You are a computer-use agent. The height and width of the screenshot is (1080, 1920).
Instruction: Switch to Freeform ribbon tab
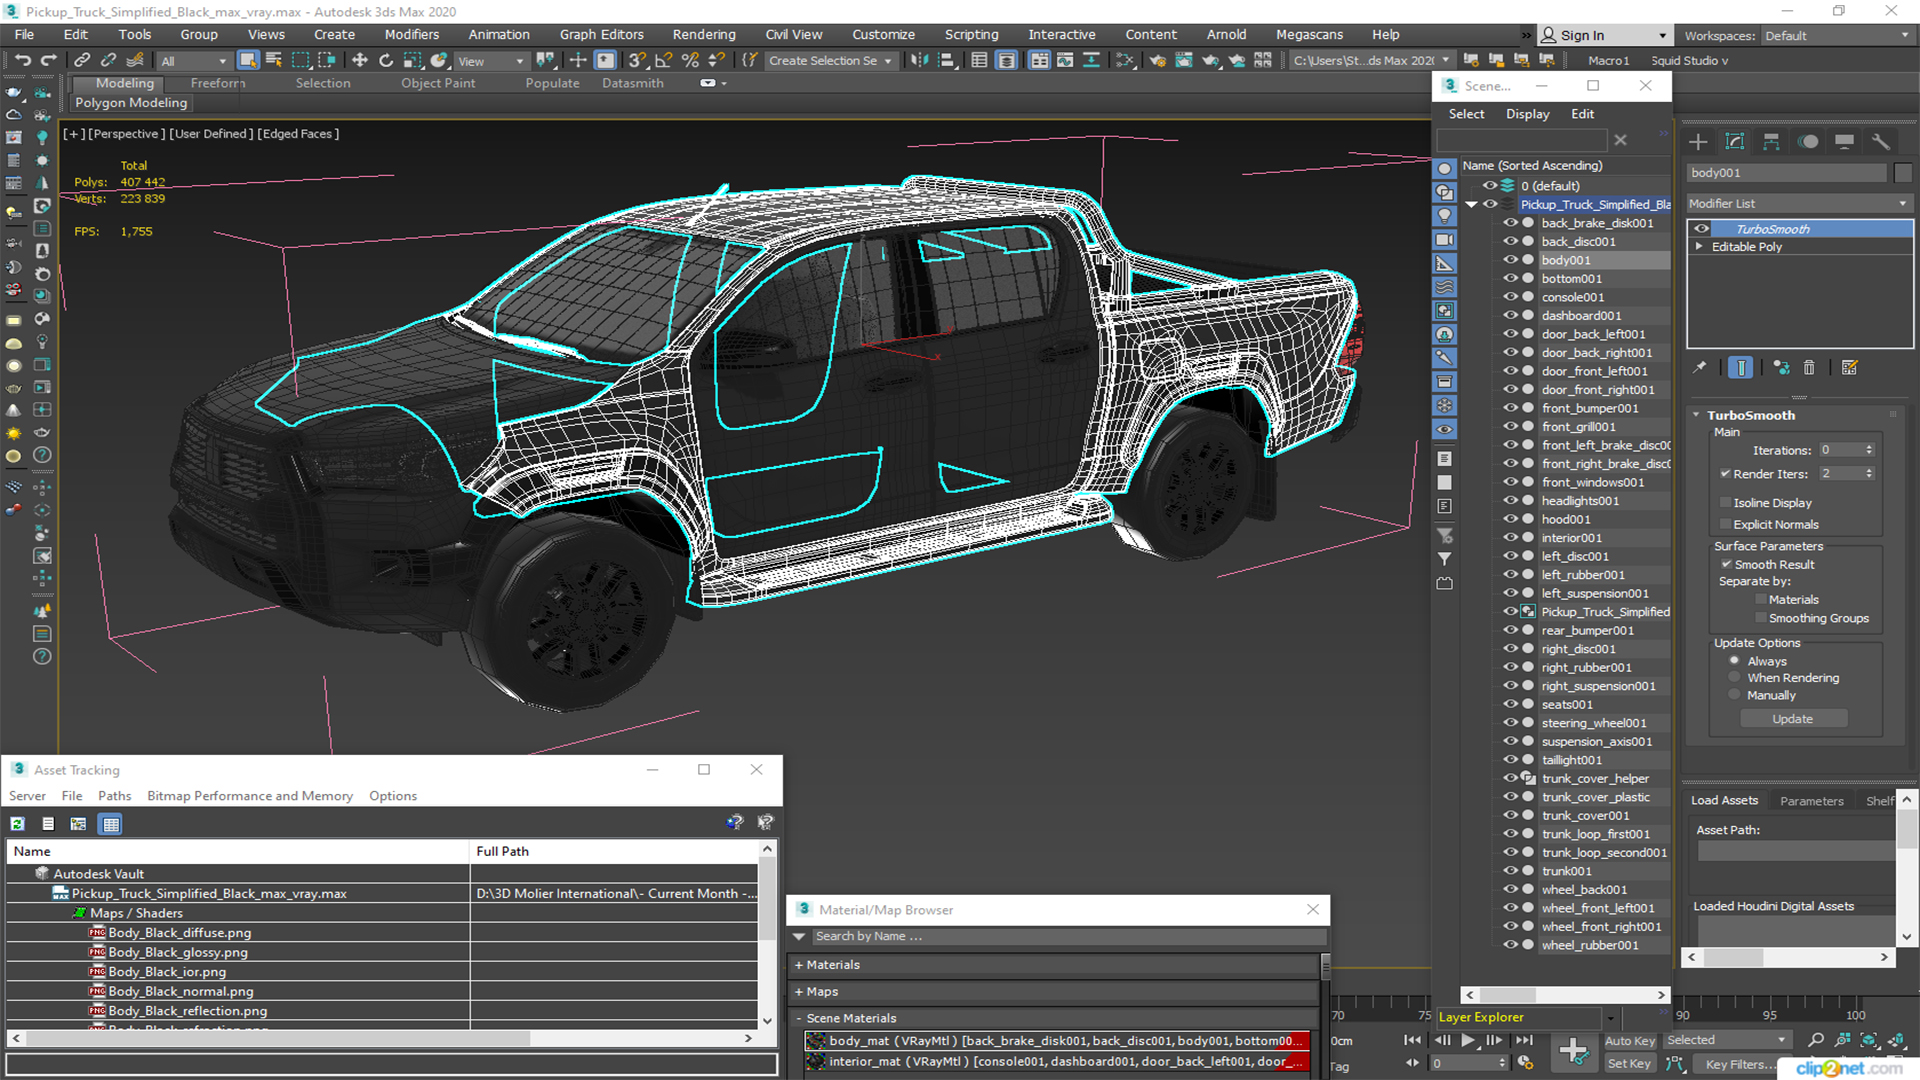click(x=218, y=83)
